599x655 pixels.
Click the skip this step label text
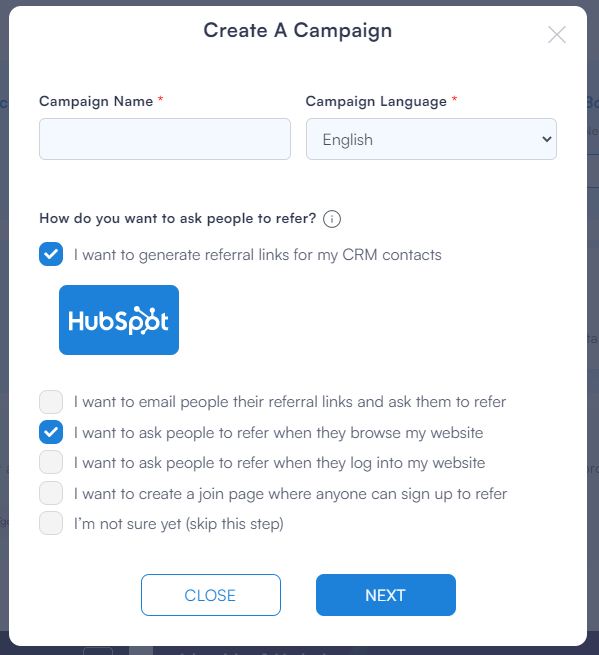pyautogui.click(x=179, y=524)
